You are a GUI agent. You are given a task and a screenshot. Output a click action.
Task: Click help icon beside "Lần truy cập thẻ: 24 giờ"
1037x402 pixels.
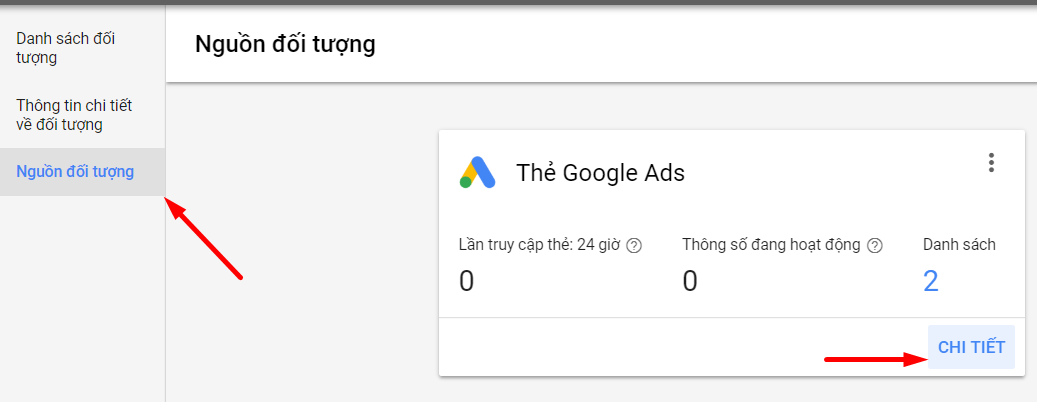tap(634, 245)
